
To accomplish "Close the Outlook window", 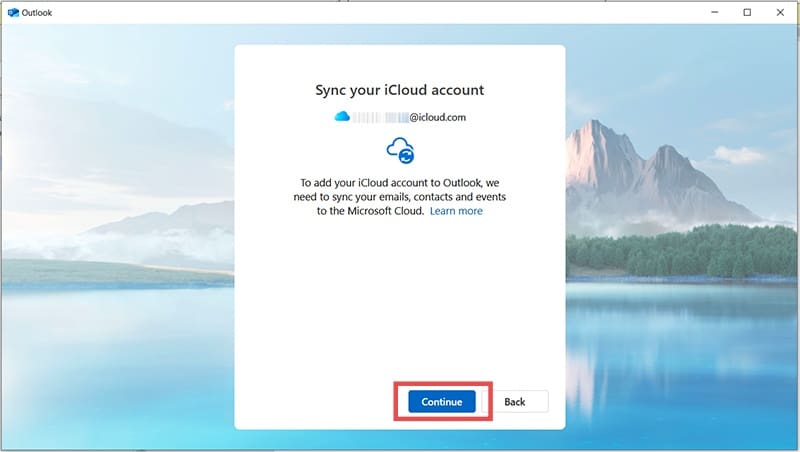I will click(x=780, y=12).
